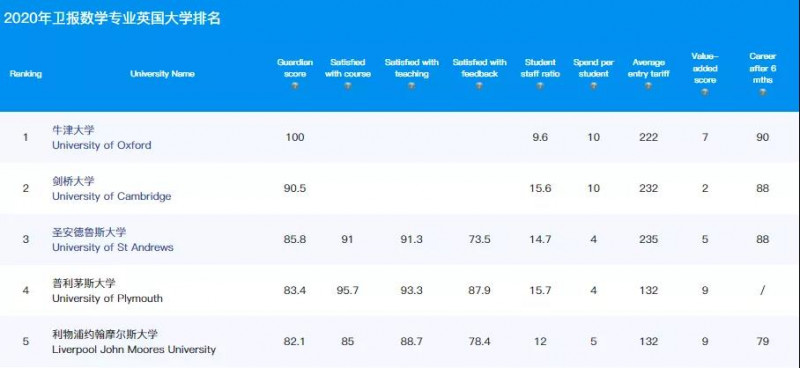Click help icon under Student staff ratio
The height and width of the screenshot is (368, 800).
[540, 86]
